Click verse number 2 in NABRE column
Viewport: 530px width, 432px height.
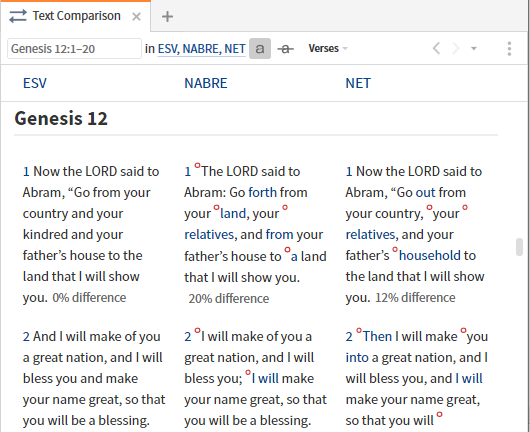(188, 337)
